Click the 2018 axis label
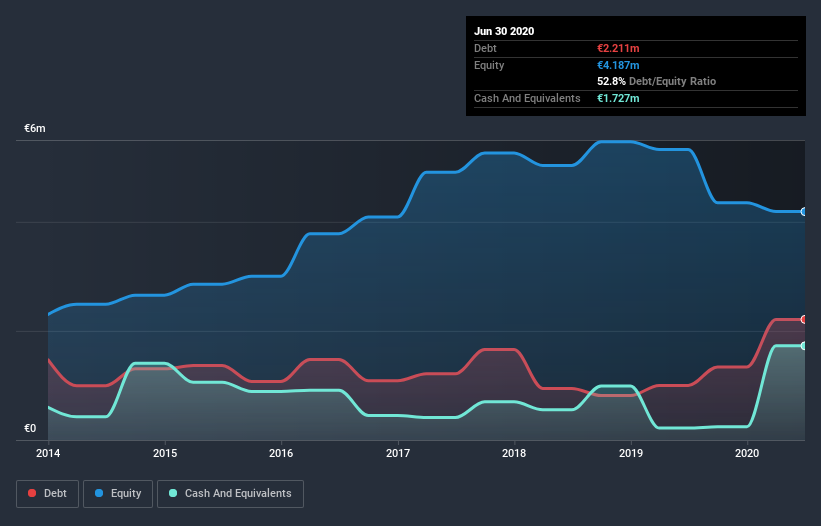 [514, 453]
